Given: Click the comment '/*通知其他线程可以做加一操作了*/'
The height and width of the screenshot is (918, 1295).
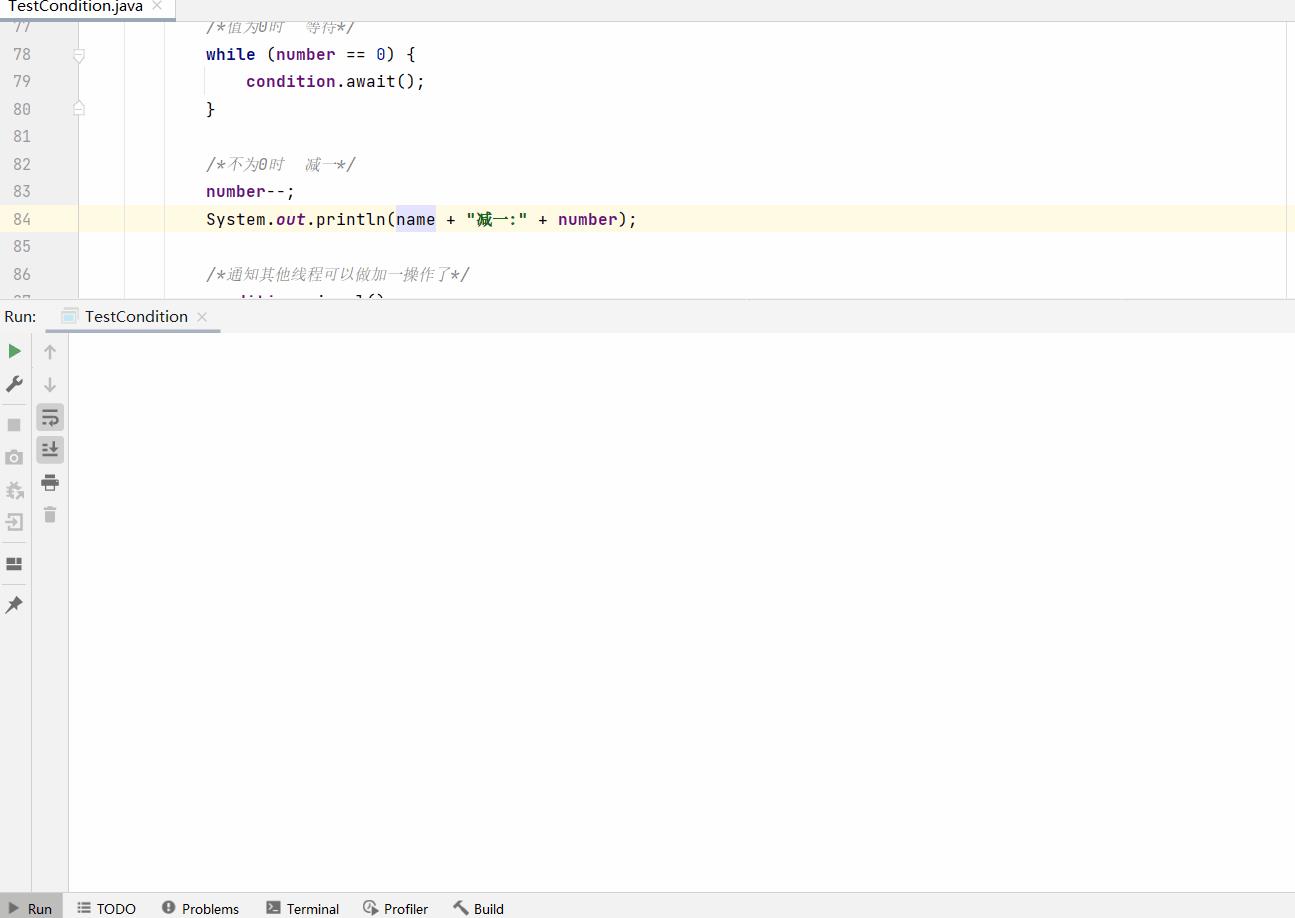Looking at the screenshot, I should [337, 274].
